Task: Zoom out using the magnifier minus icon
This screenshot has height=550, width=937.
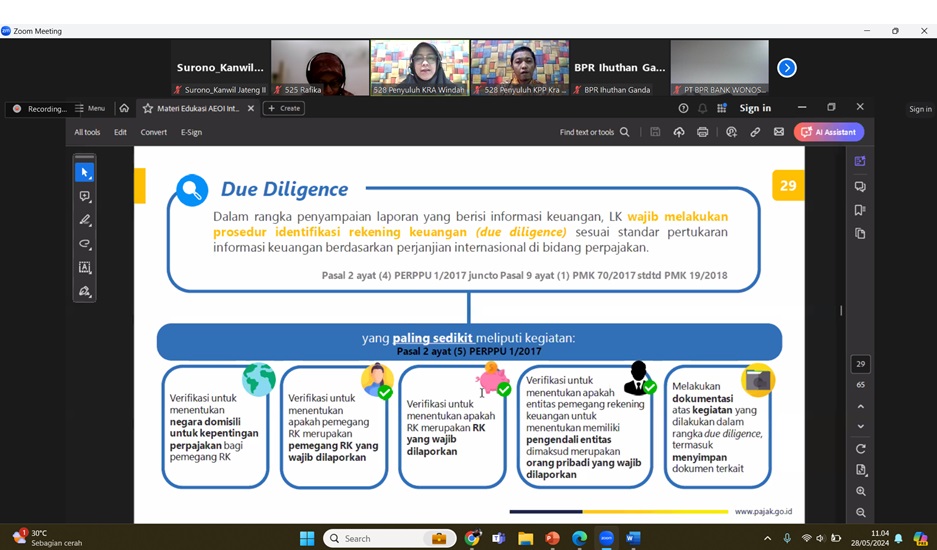Action: coord(860,513)
